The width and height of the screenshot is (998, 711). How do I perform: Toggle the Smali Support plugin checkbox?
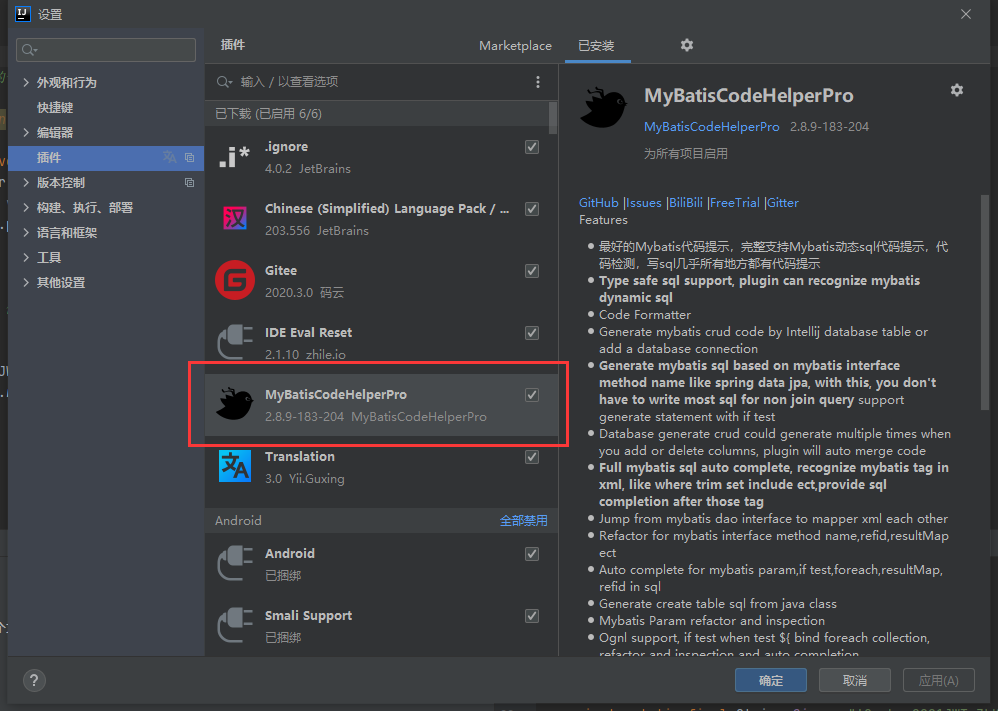tap(532, 616)
